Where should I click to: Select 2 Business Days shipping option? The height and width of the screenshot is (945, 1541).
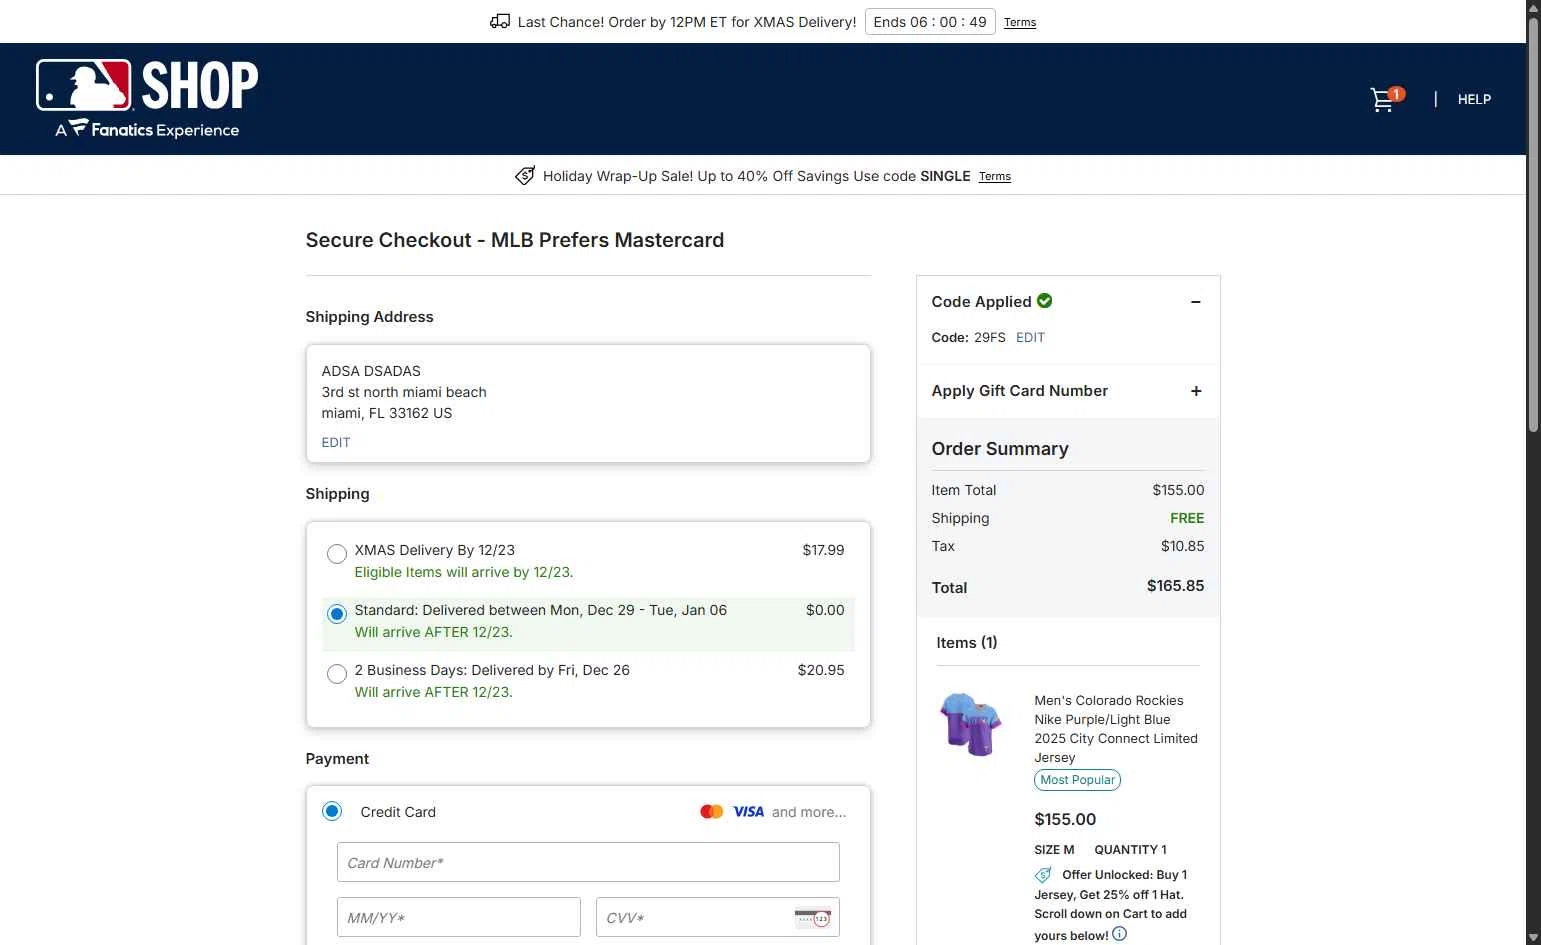pos(337,674)
